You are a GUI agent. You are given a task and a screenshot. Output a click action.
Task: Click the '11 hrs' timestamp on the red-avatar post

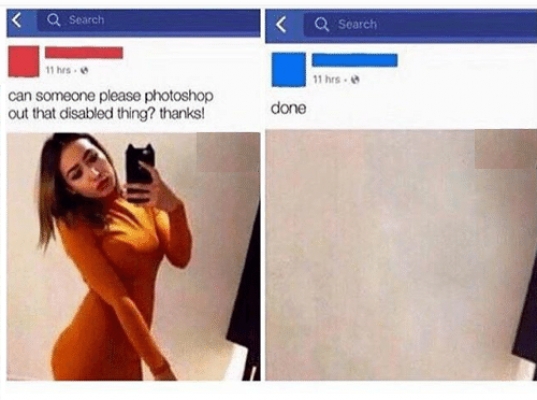click(x=58, y=70)
